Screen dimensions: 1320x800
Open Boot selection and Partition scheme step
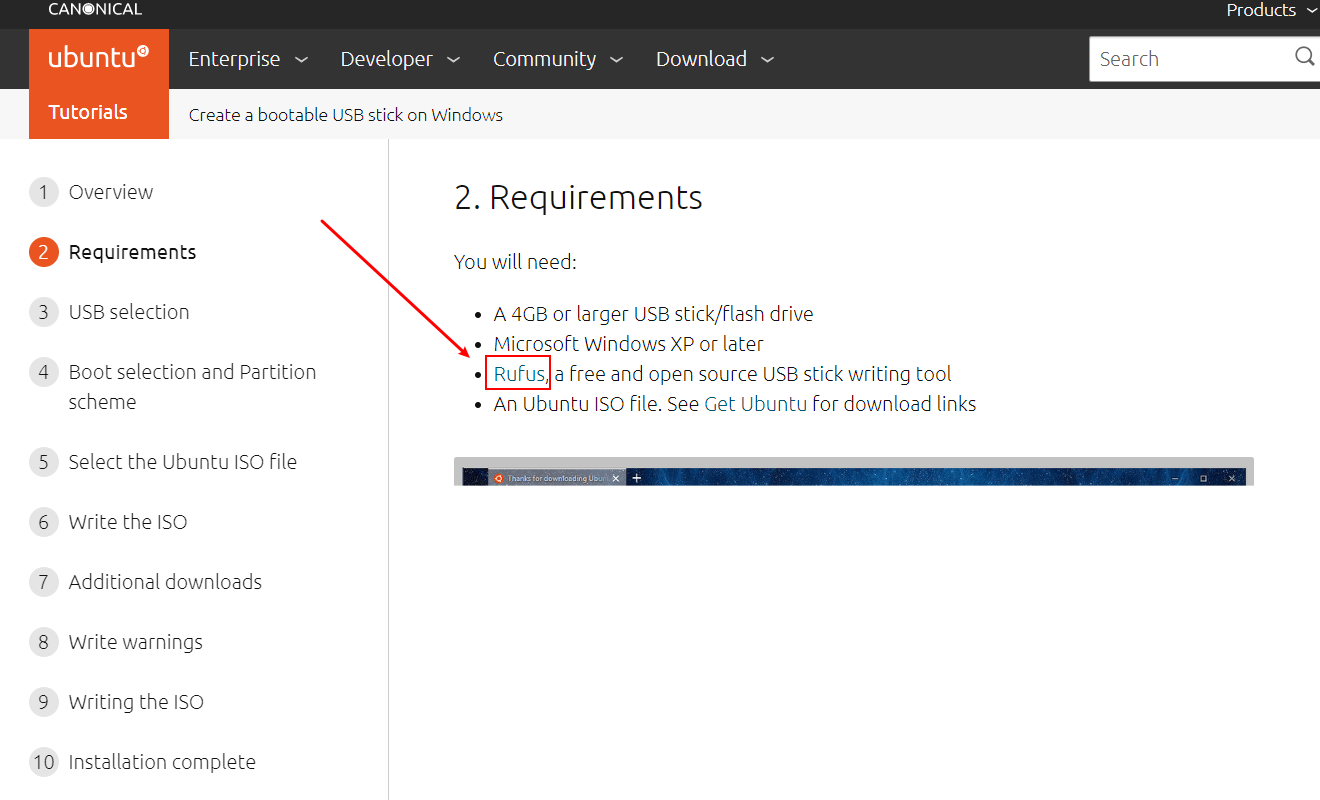tap(175, 387)
